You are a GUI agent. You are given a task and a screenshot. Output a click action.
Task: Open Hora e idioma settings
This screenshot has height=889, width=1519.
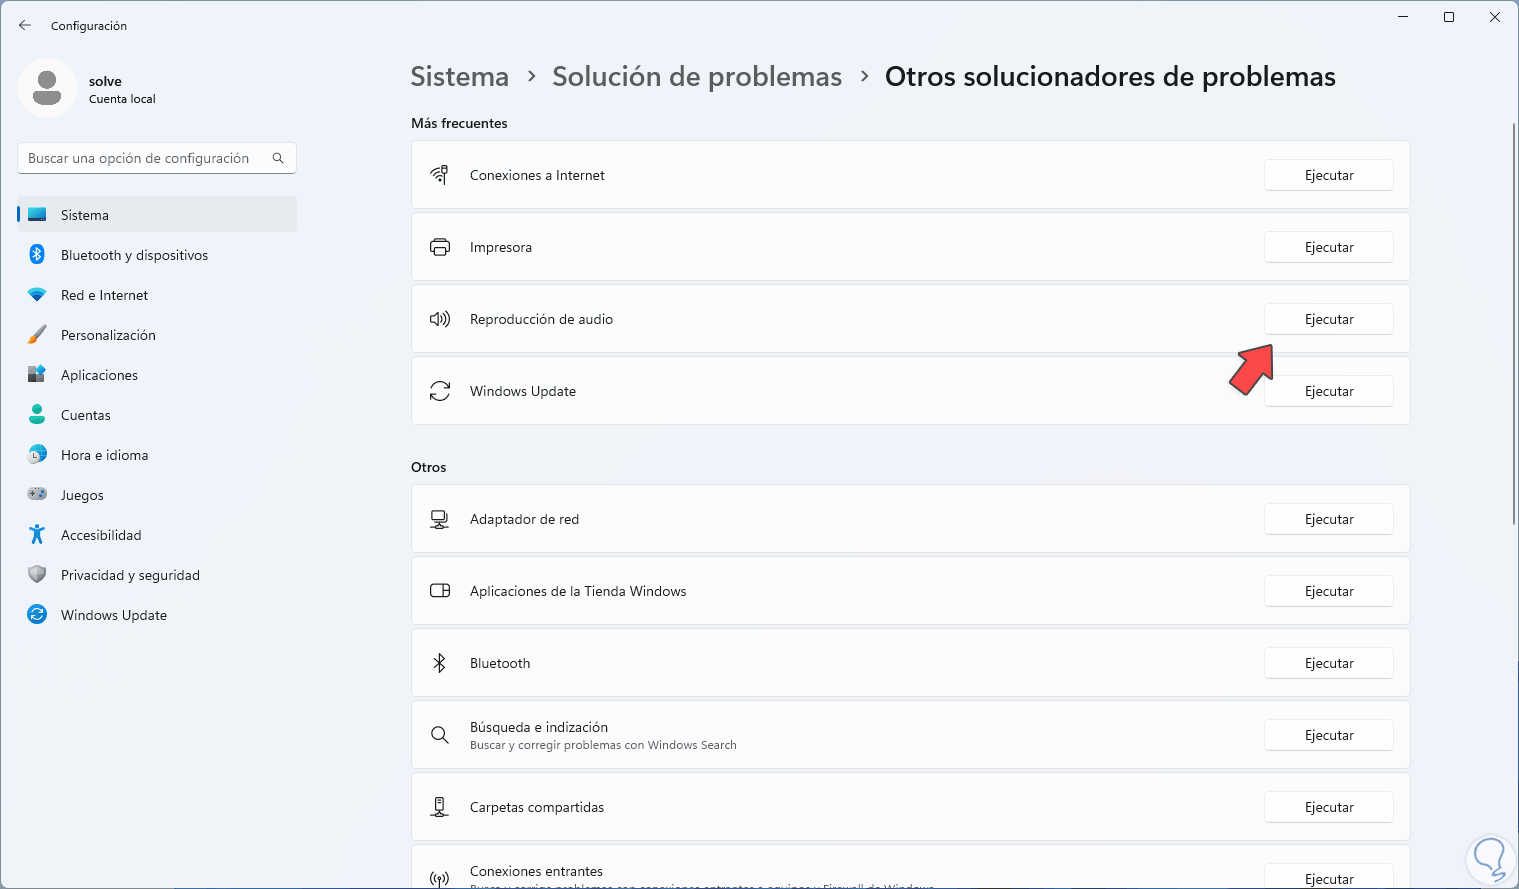(x=104, y=455)
